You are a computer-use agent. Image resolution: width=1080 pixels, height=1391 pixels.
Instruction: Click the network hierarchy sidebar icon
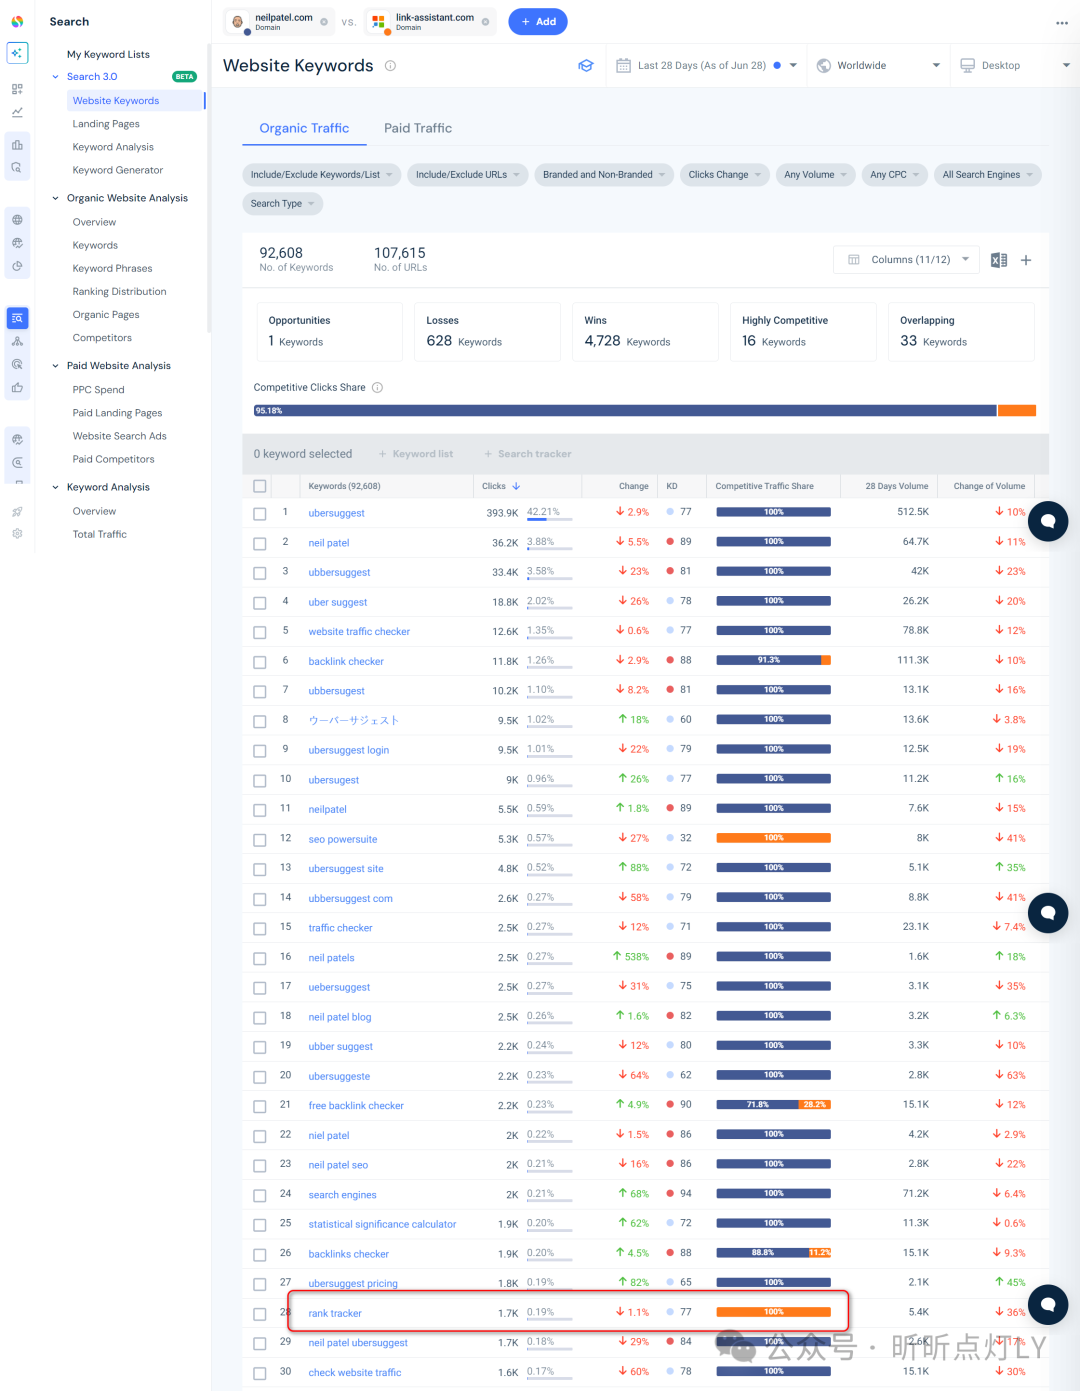click(17, 341)
